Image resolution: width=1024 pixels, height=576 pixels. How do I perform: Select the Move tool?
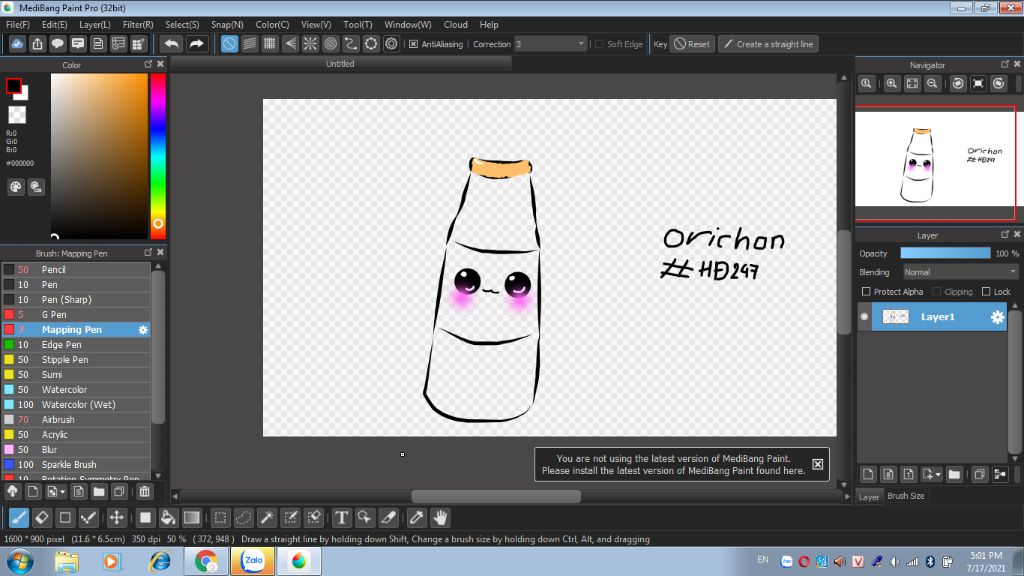click(116, 518)
